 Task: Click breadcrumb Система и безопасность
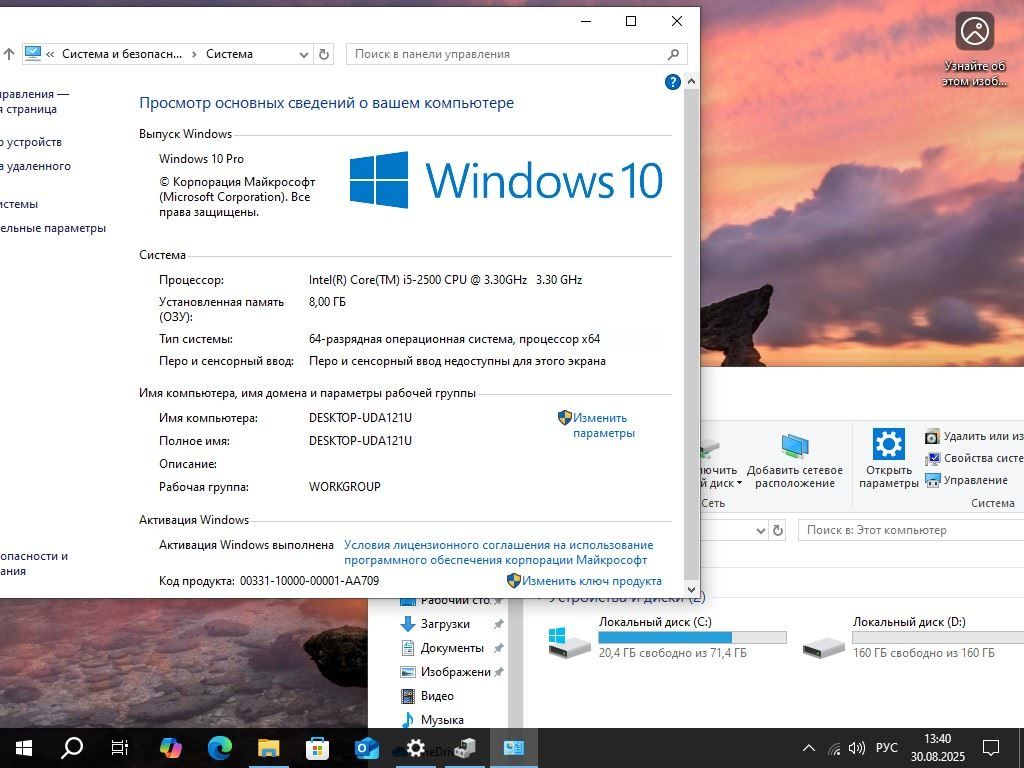(122, 54)
